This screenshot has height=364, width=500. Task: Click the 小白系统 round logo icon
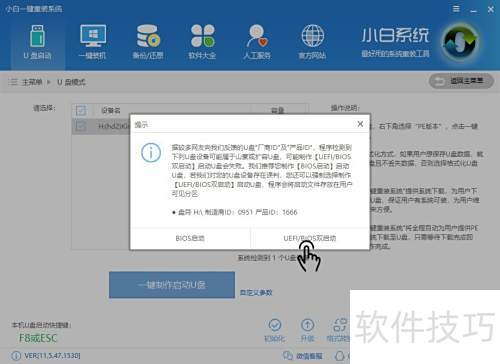pos(460,42)
